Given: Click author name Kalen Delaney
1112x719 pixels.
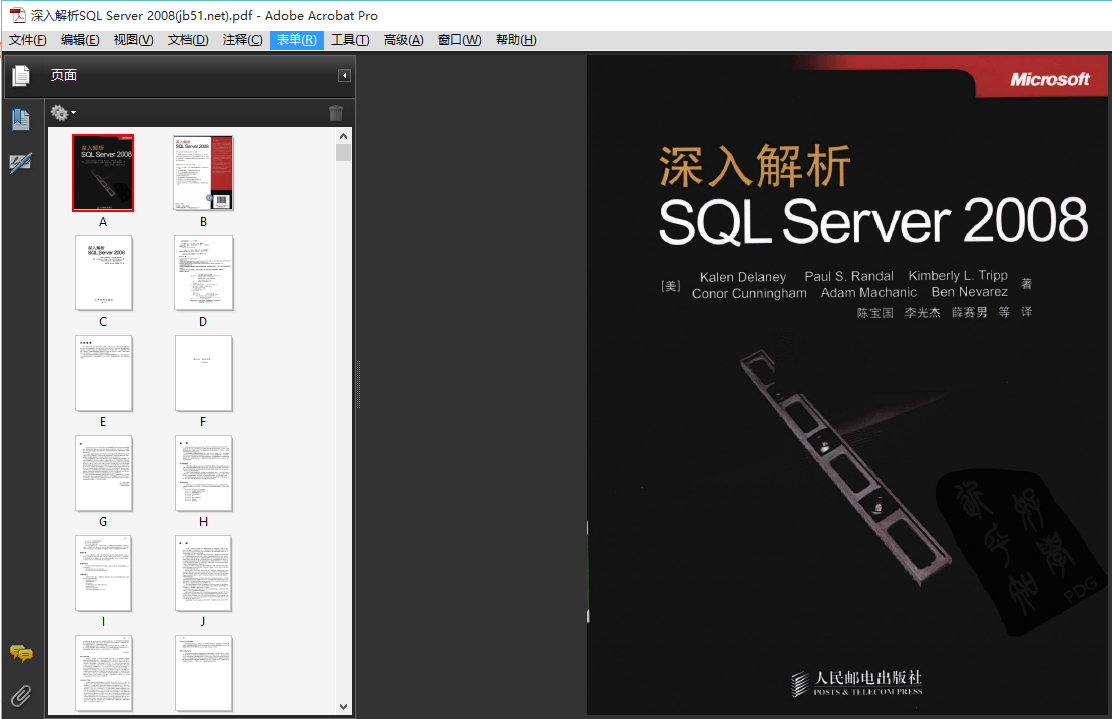Looking at the screenshot, I should coord(743,277).
